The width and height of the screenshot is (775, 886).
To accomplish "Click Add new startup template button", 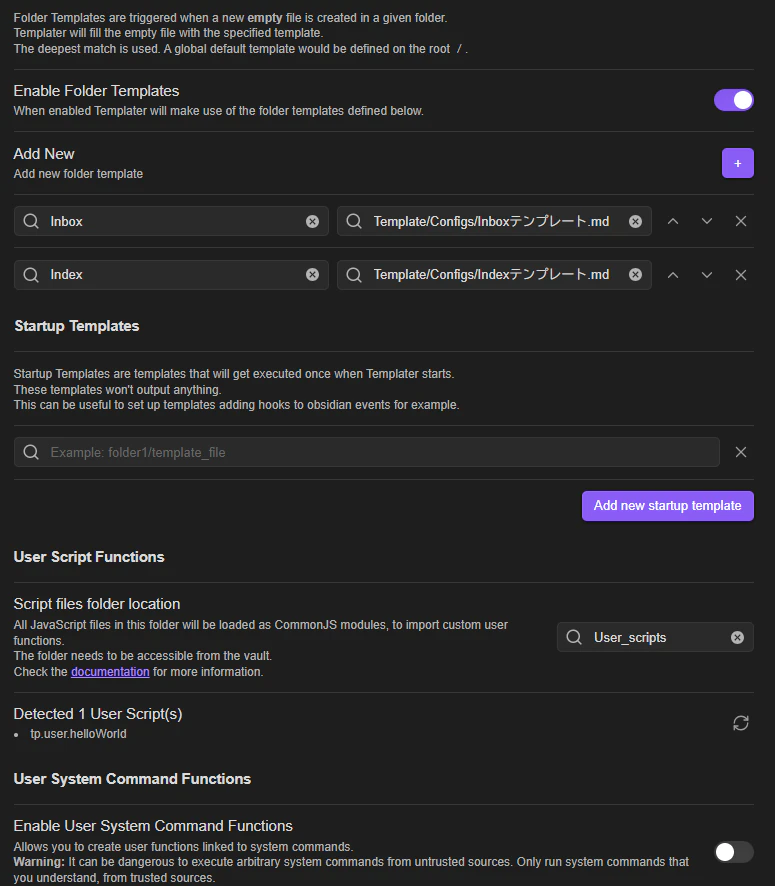I will 668,506.
